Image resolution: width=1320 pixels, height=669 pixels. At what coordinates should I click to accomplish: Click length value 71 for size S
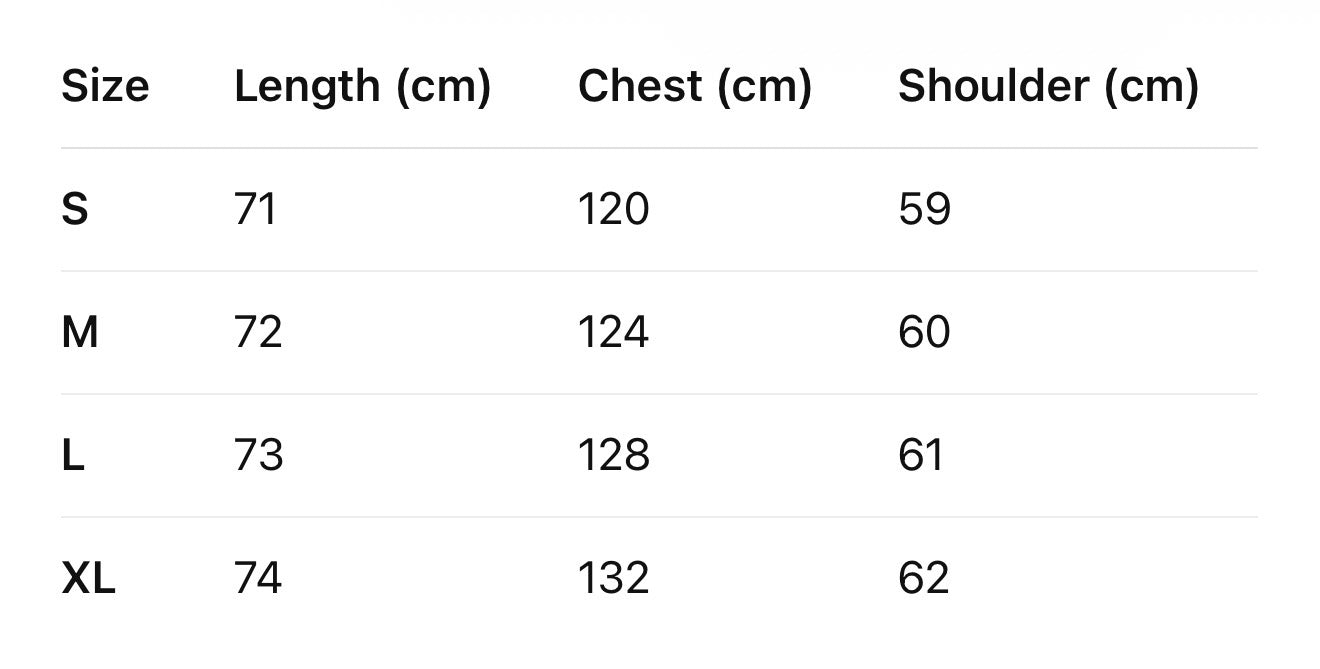tap(255, 210)
